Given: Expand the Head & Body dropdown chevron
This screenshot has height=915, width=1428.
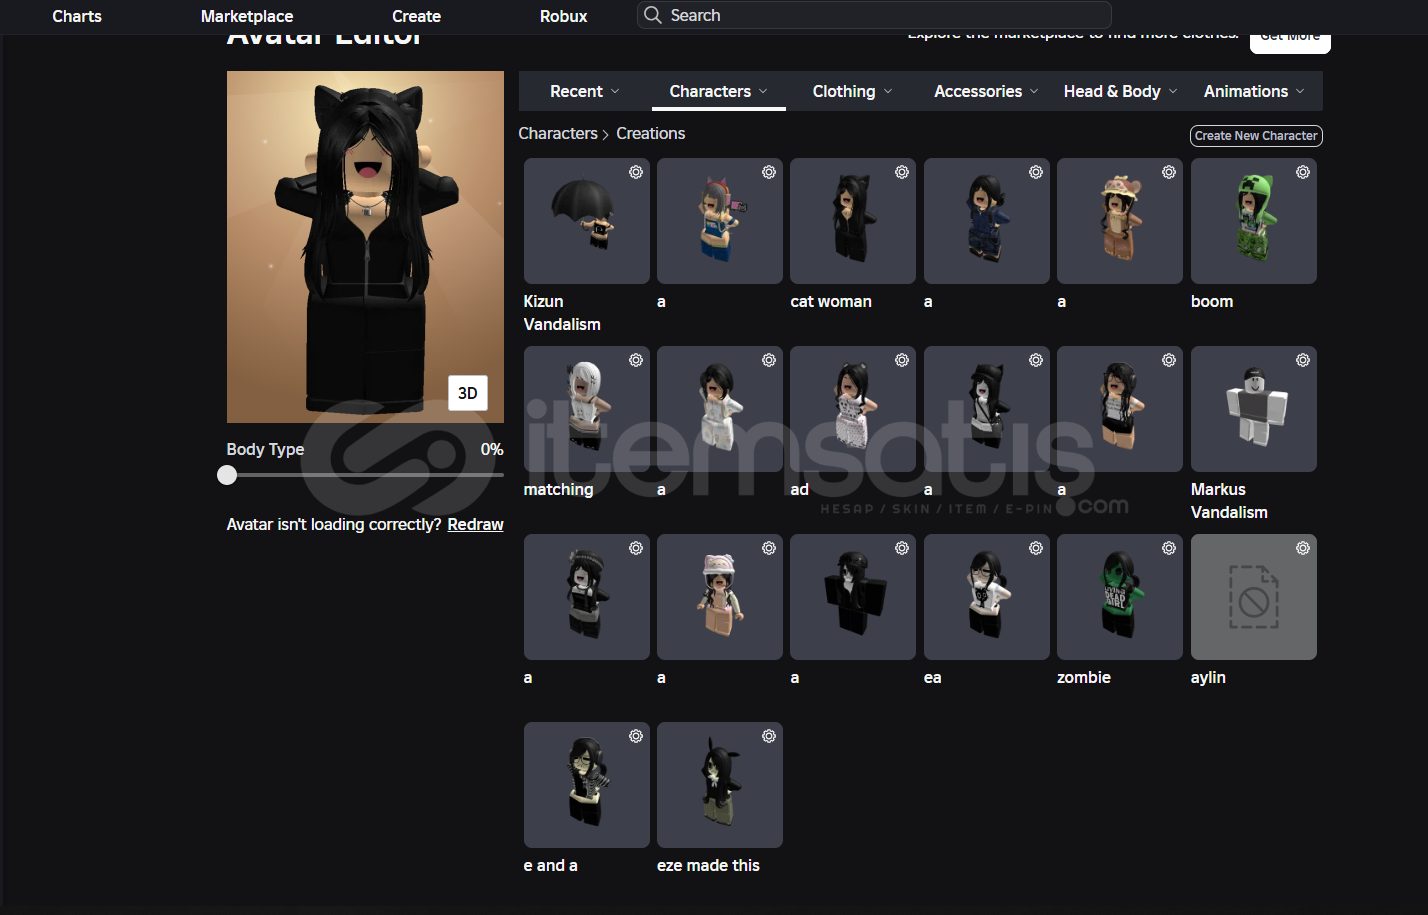Looking at the screenshot, I should click(1173, 91).
